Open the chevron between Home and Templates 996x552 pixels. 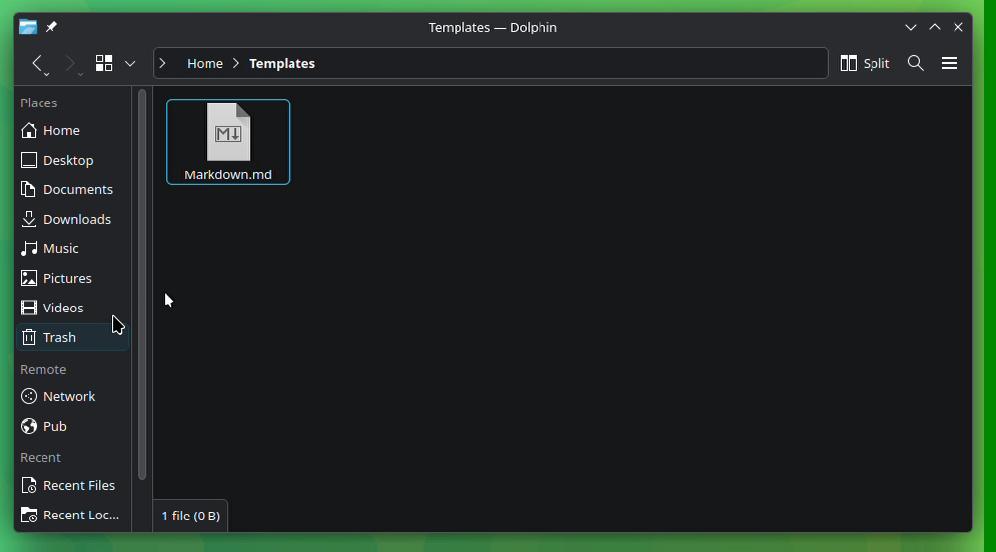[236, 64]
